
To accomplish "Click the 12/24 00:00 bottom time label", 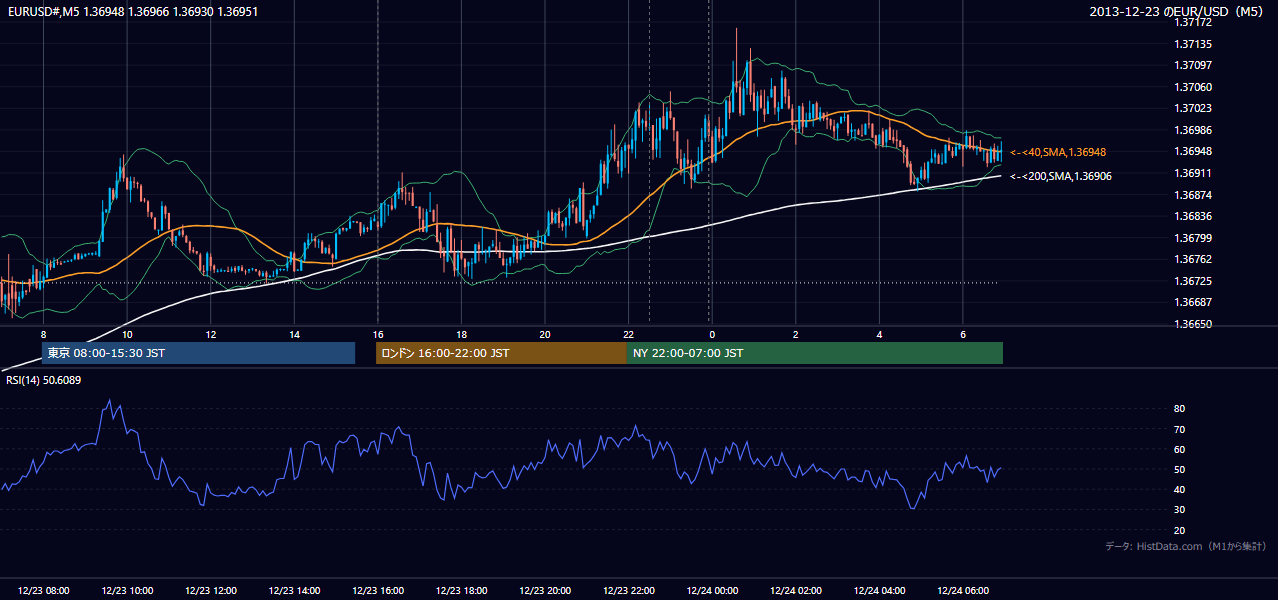I will point(712,591).
